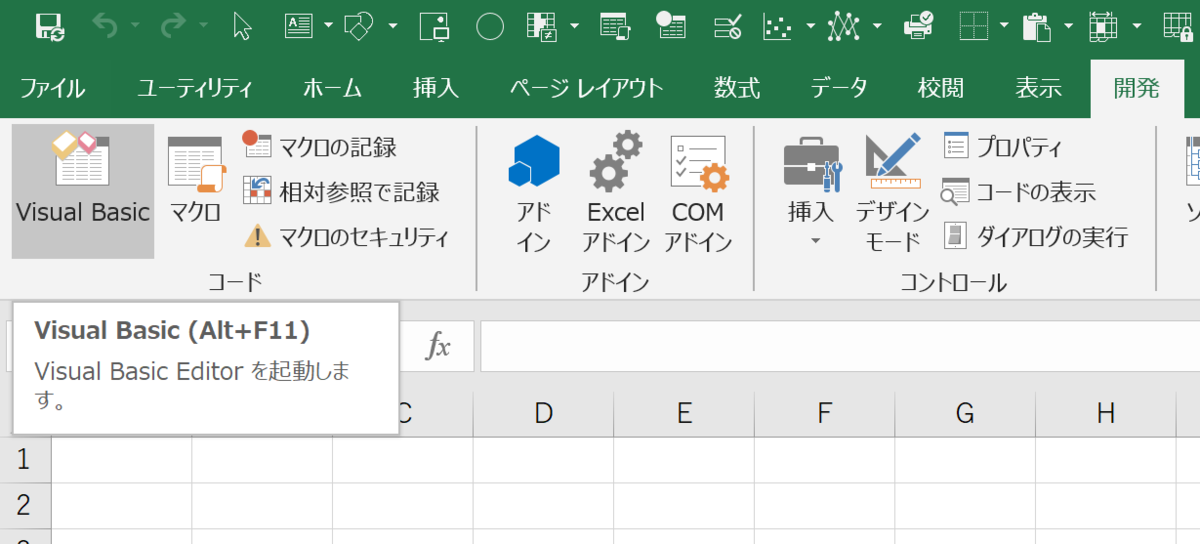Select column F header
Image resolution: width=1200 pixels, height=544 pixels.
tap(825, 412)
